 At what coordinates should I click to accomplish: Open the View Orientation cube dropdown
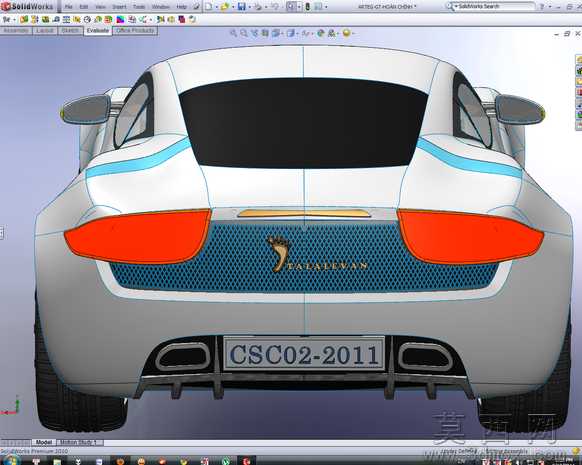(277, 33)
